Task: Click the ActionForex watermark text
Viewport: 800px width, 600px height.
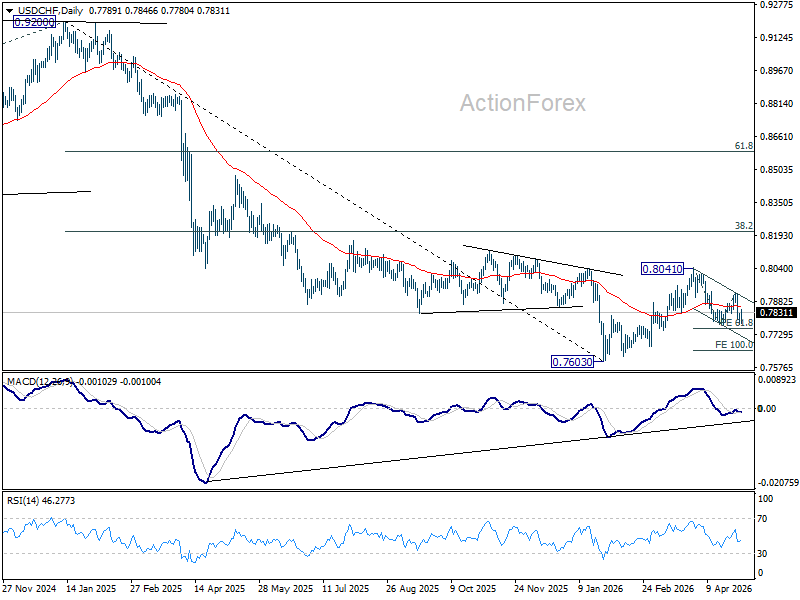Action: click(x=522, y=103)
